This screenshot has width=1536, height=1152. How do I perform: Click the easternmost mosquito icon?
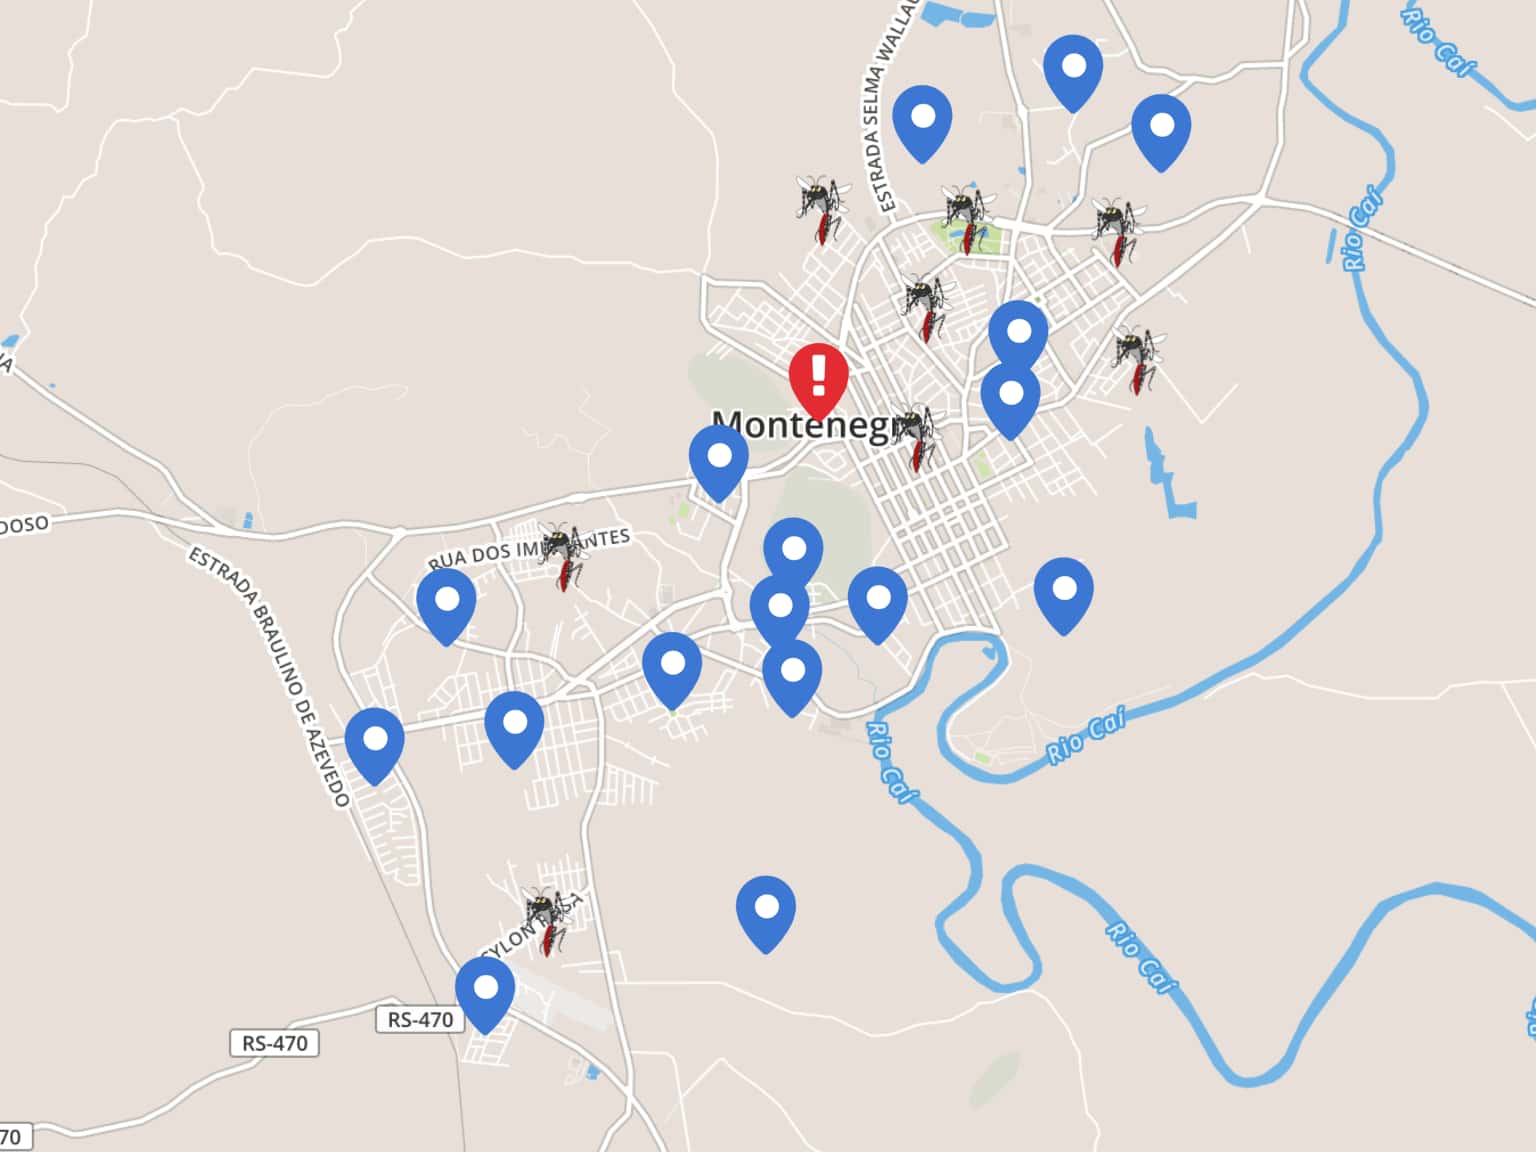(x=1138, y=359)
